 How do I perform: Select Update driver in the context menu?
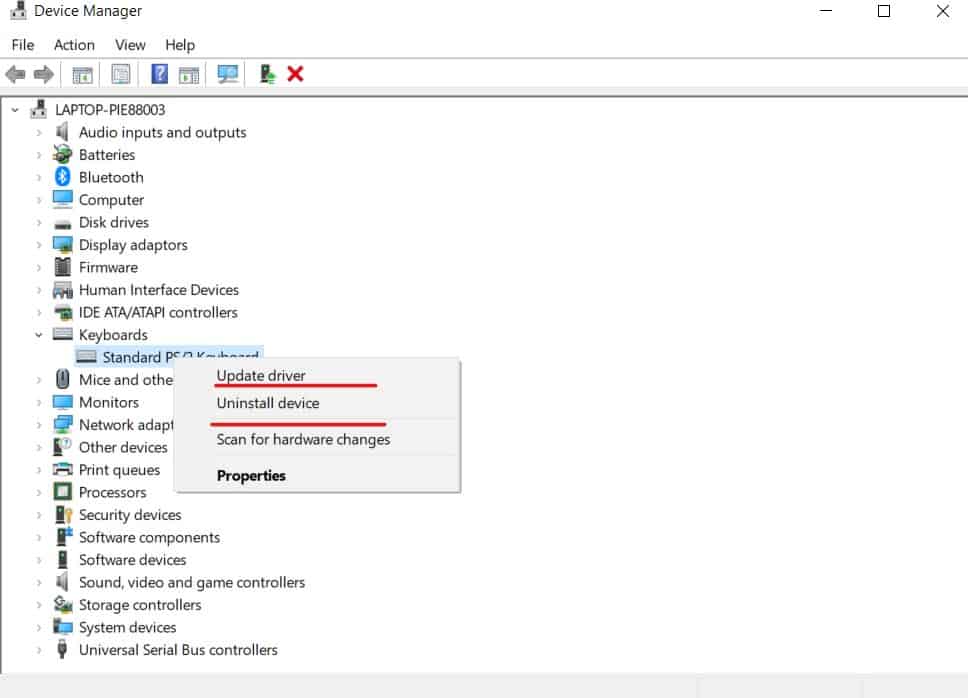tap(260, 376)
